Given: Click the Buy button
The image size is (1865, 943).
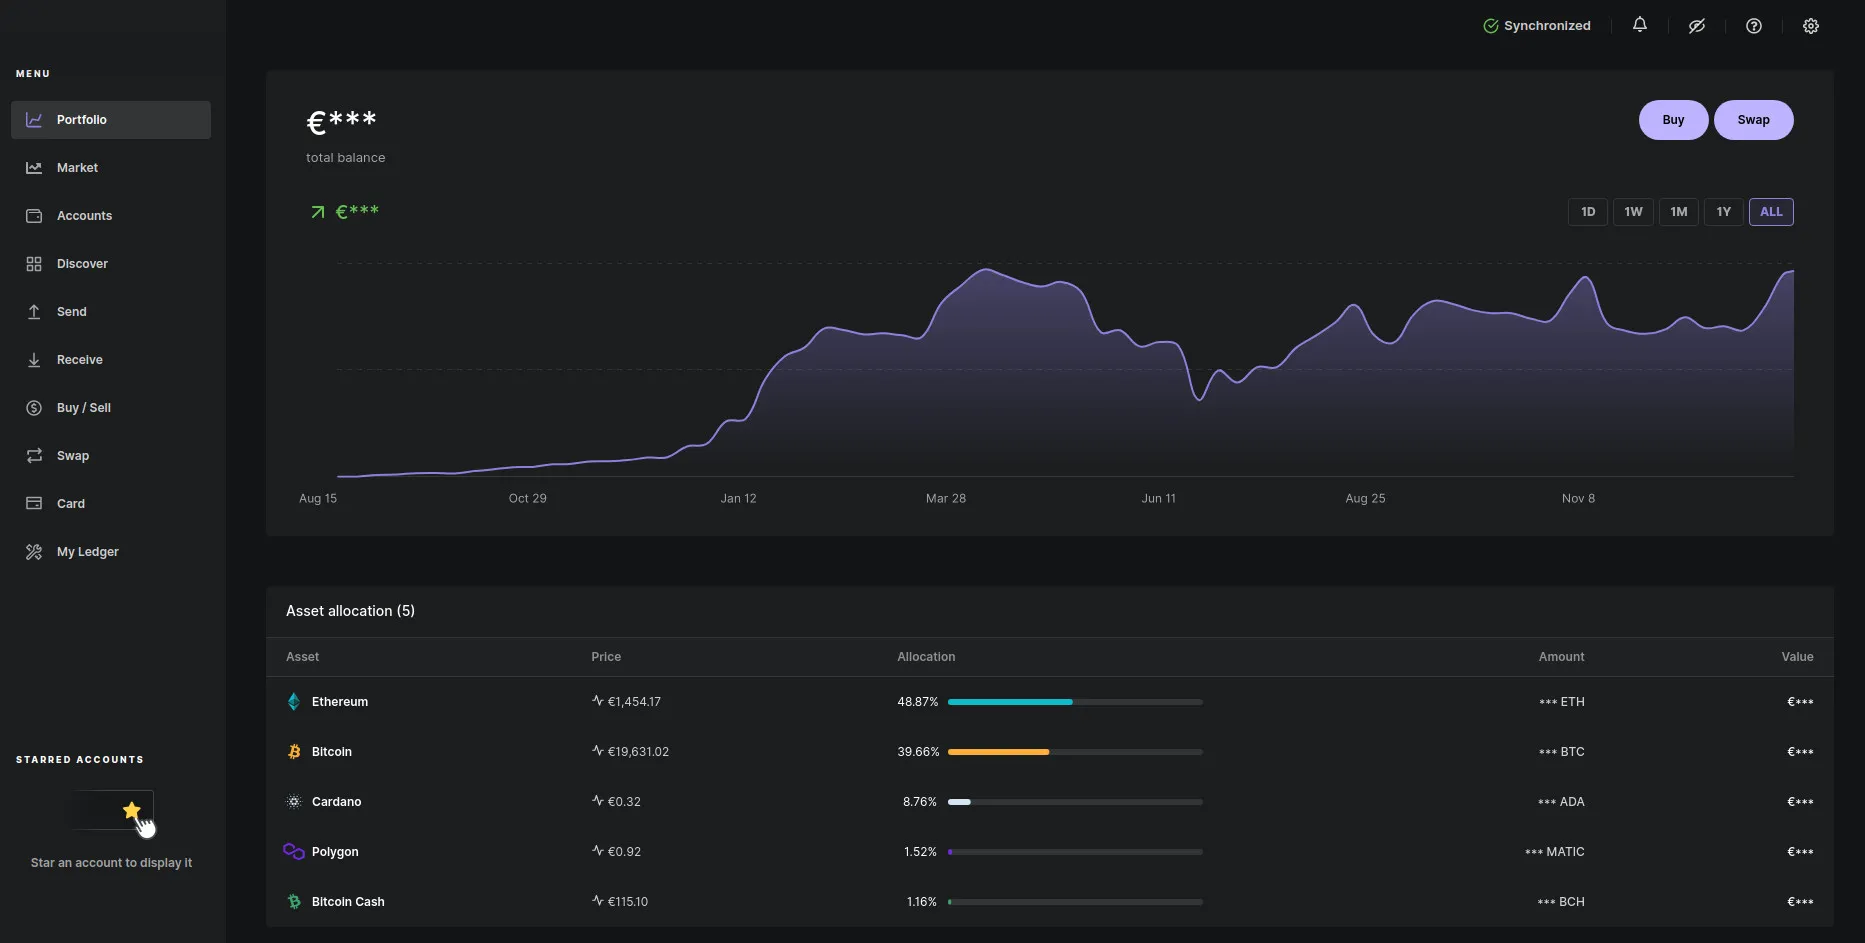Looking at the screenshot, I should (1673, 119).
